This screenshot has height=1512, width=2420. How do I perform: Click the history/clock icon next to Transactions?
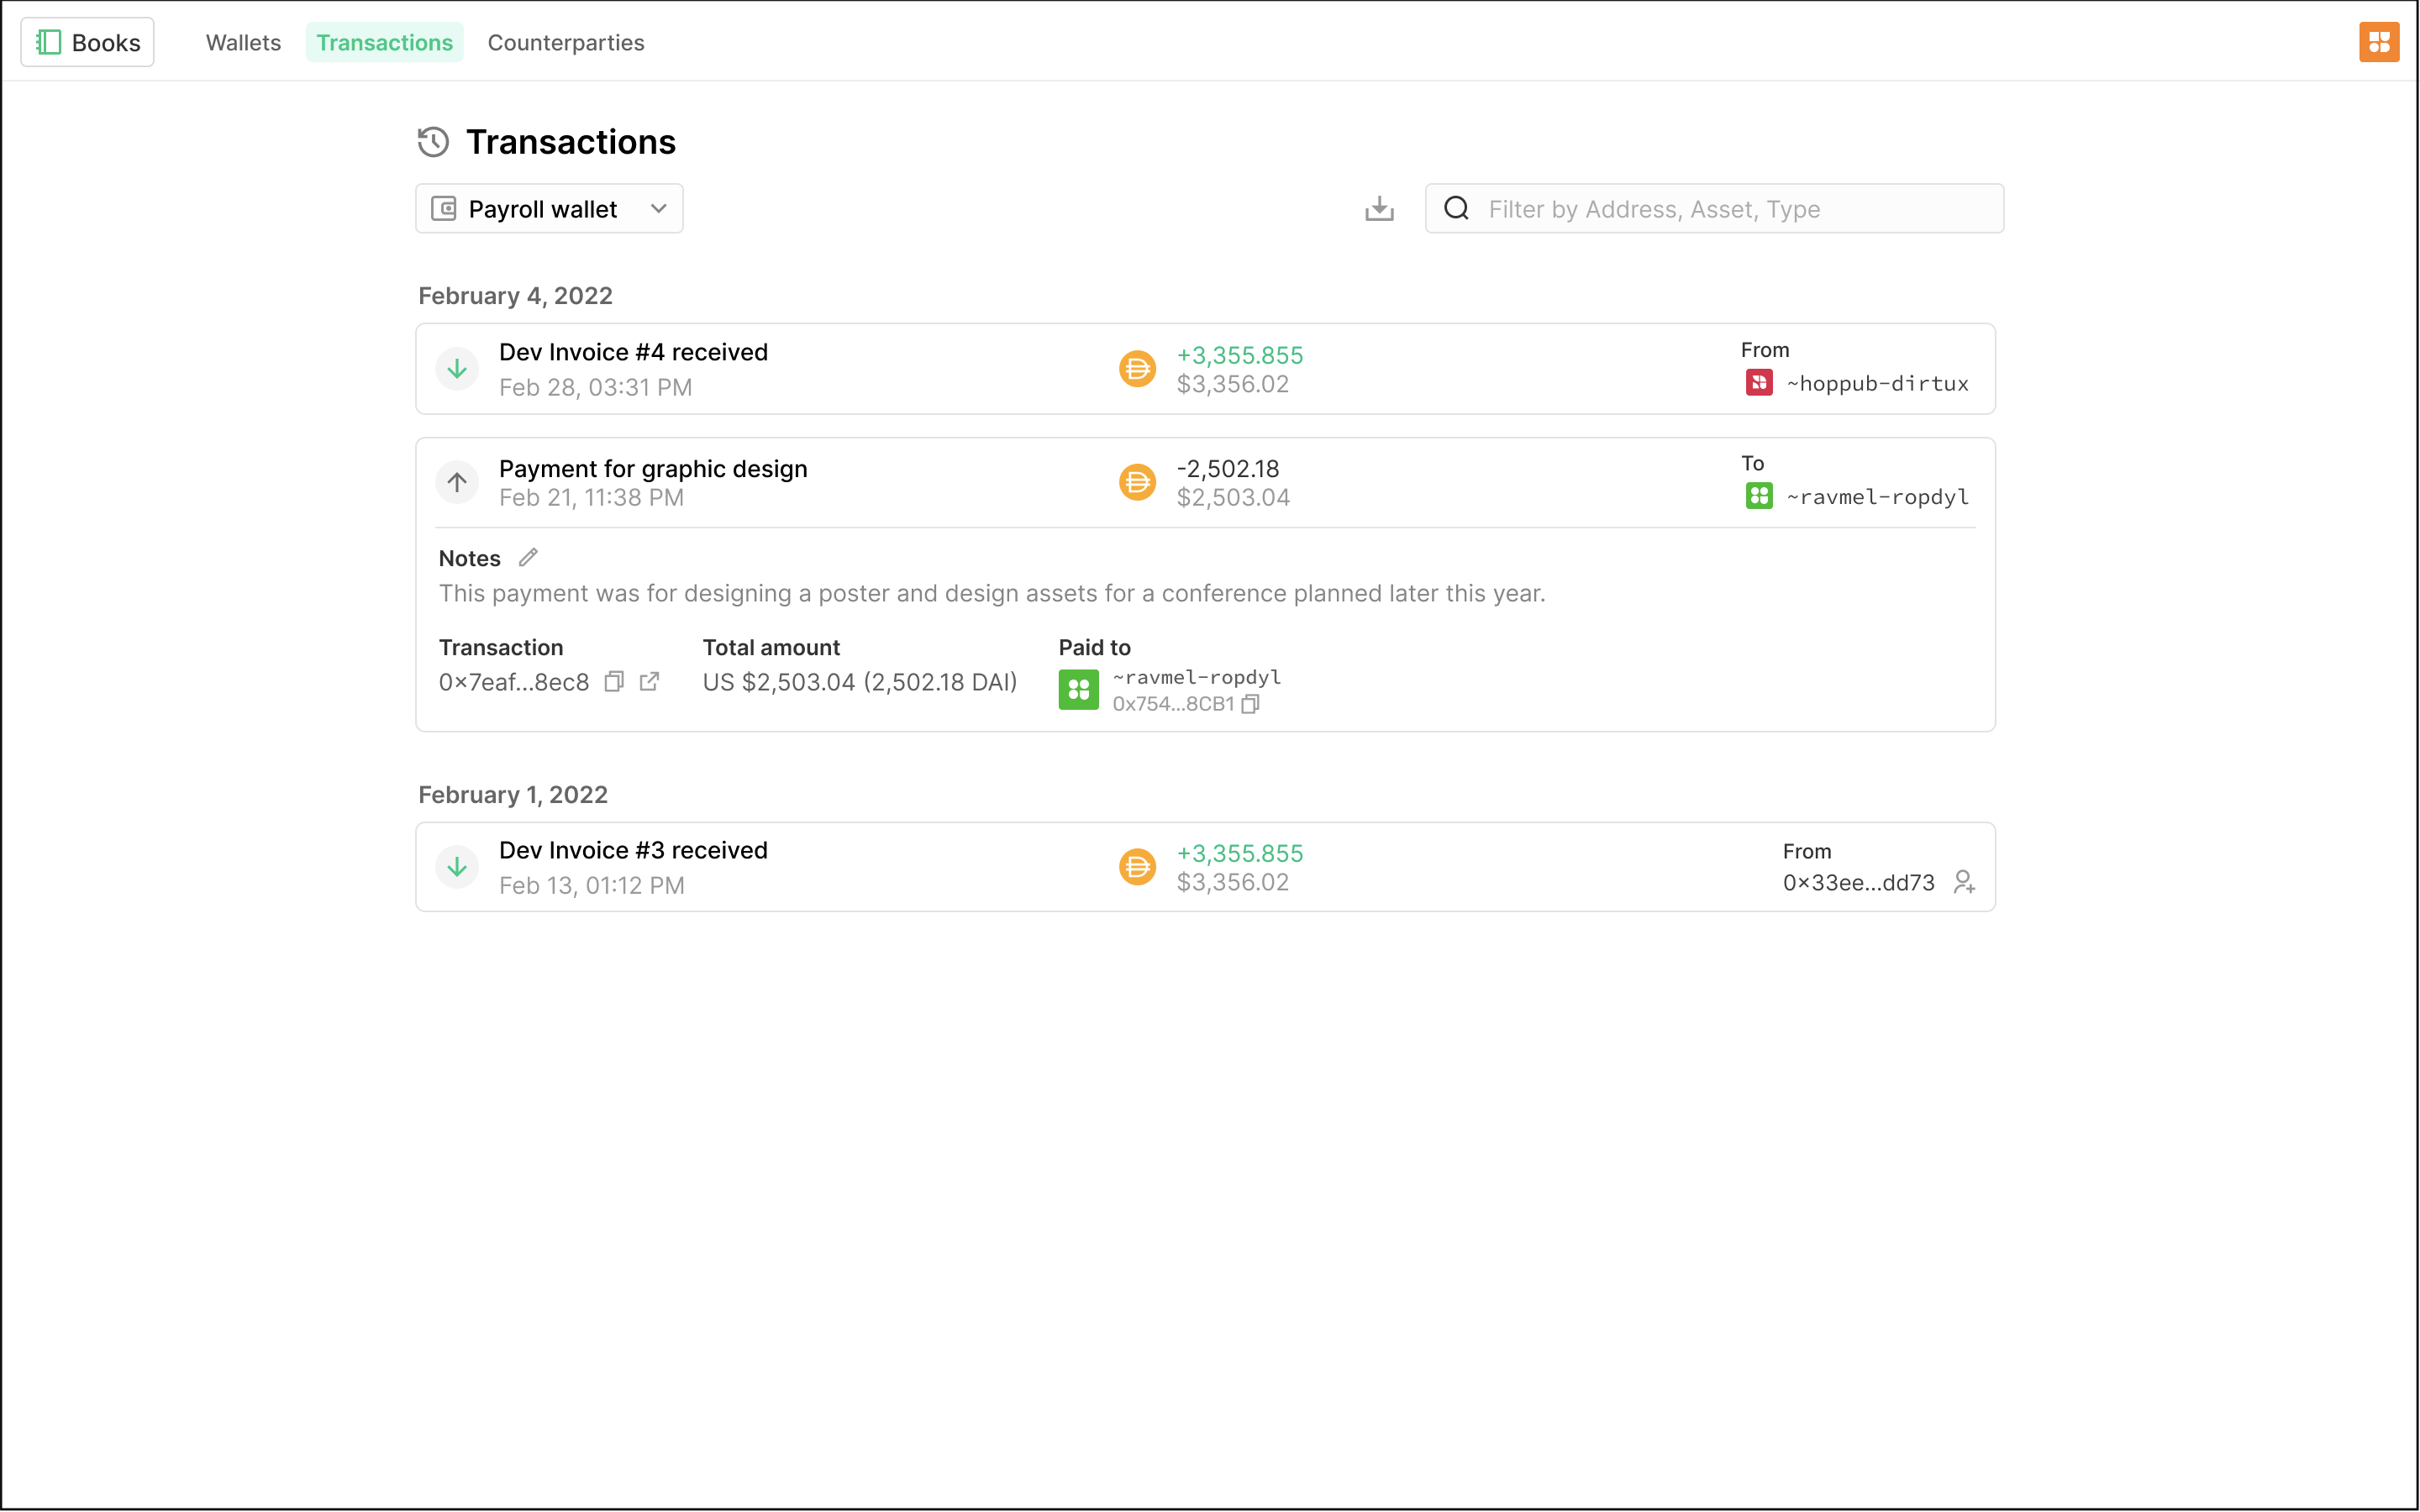(x=434, y=141)
